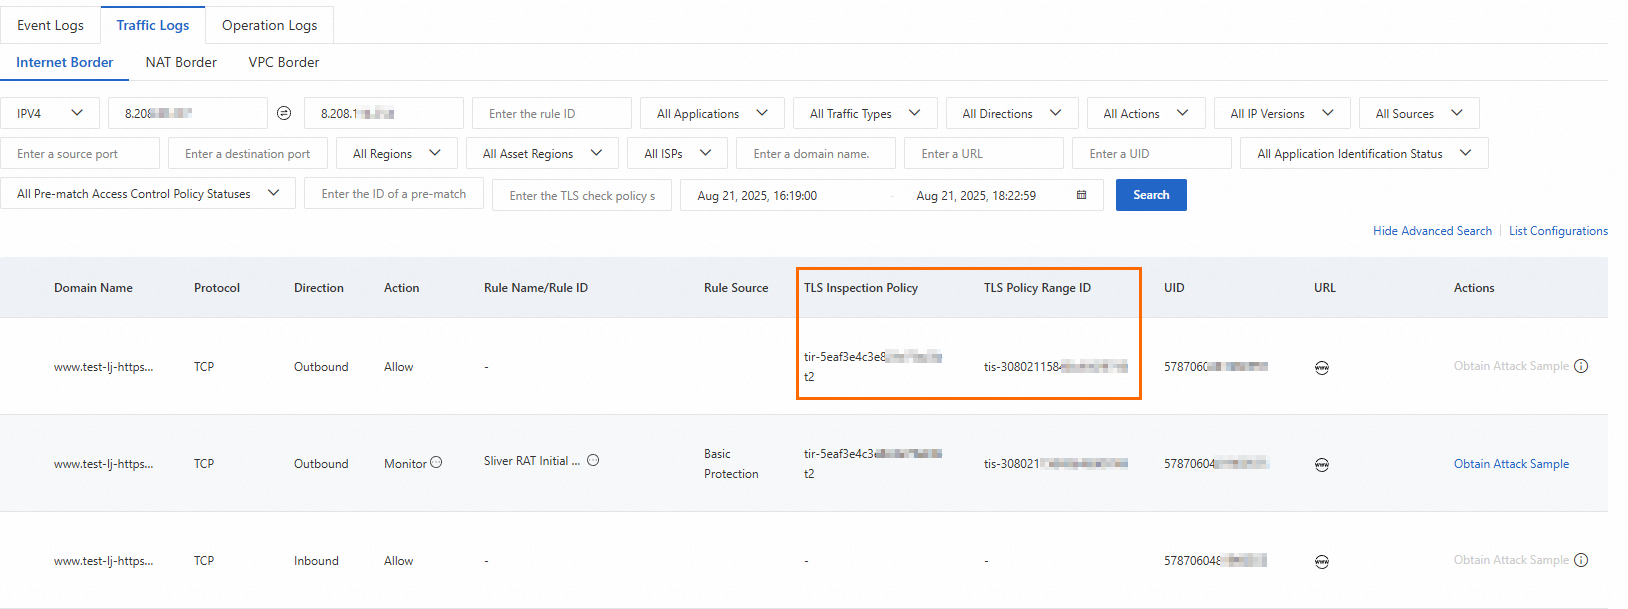Image resolution: width=1628 pixels, height=609 pixels.
Task: Click the Enter a UID field
Action: (x=1152, y=153)
